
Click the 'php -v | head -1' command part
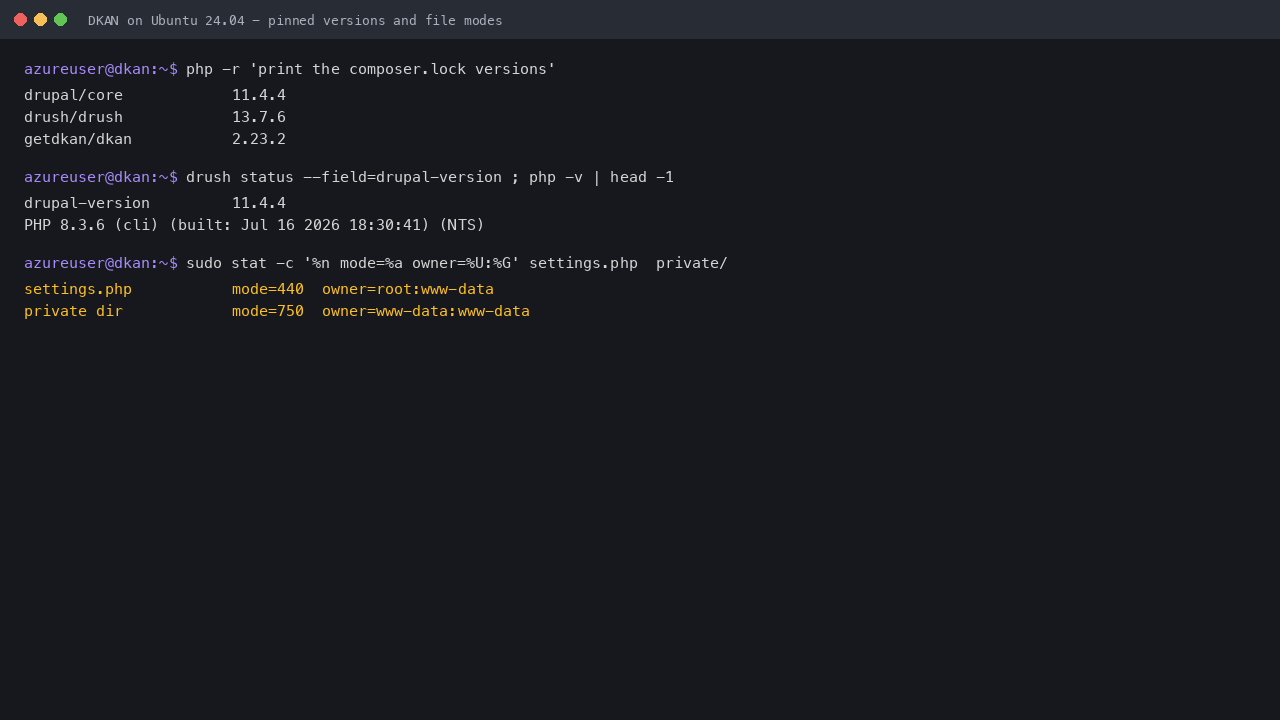point(602,177)
